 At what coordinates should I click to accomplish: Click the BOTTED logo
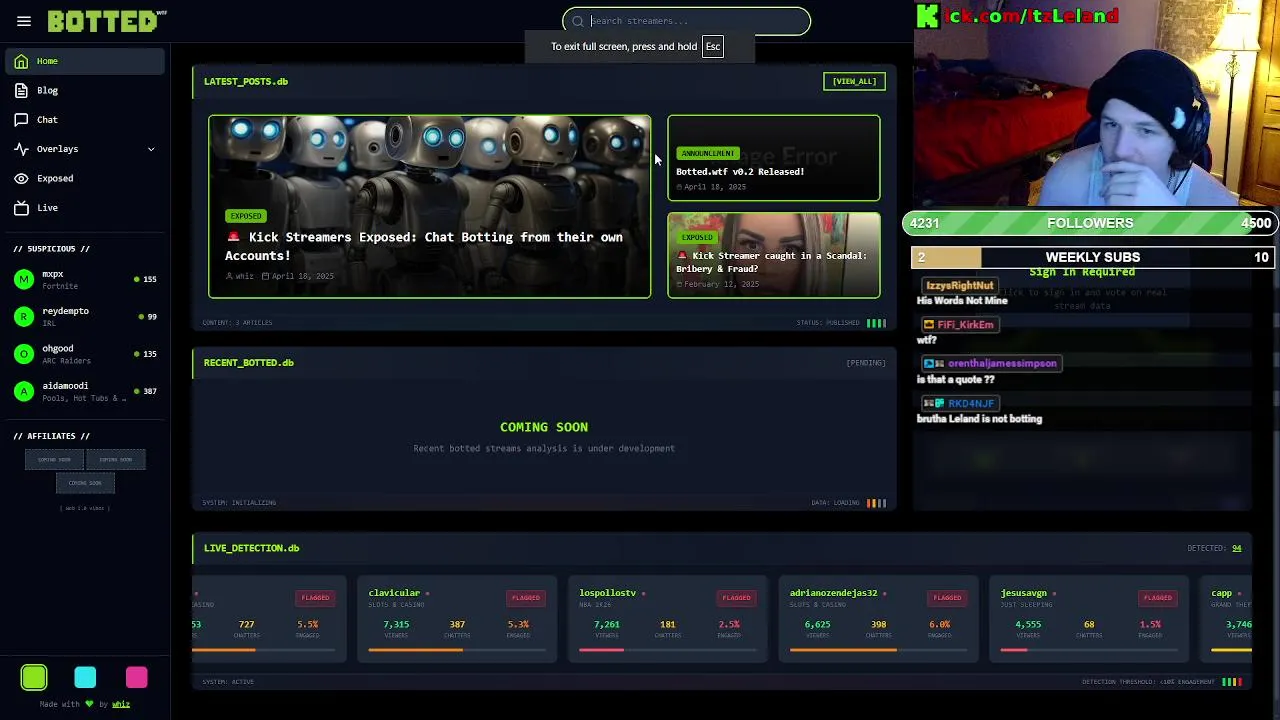(107, 21)
